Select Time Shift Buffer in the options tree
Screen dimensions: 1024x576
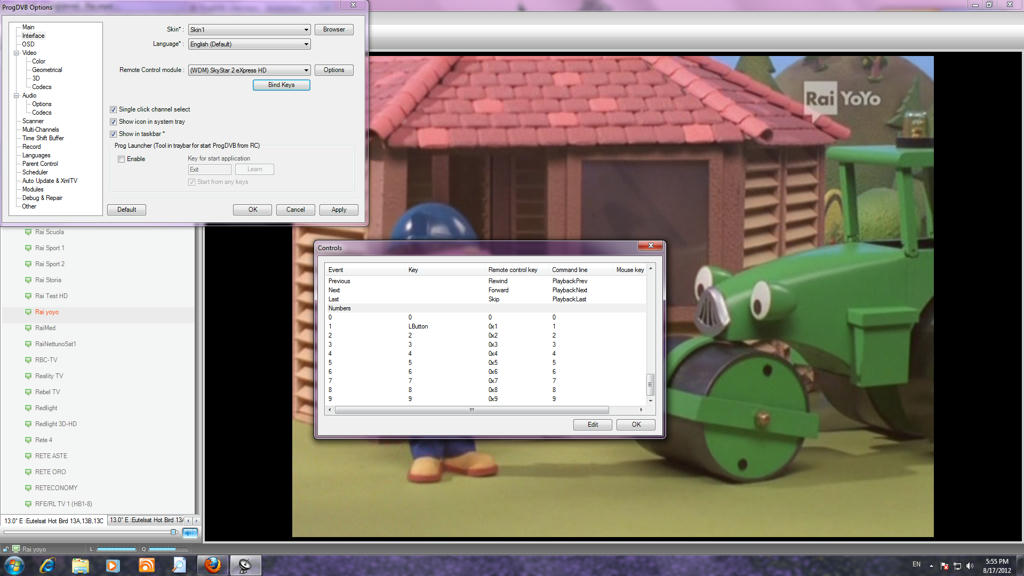point(43,138)
